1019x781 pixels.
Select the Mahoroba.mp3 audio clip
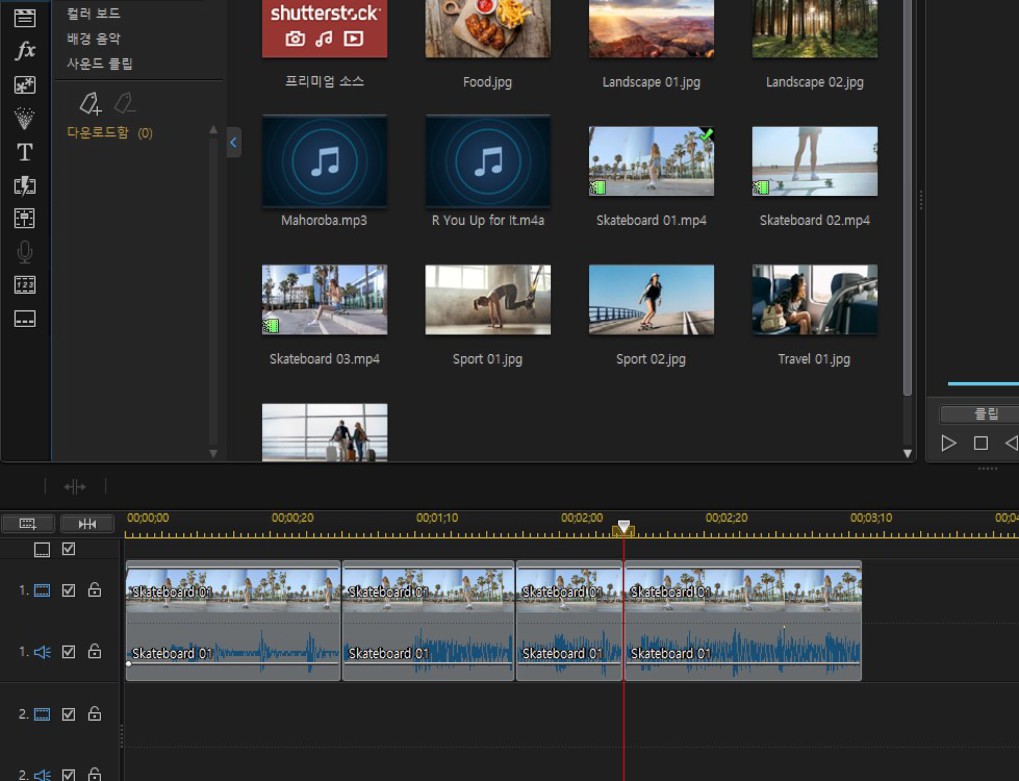(x=324, y=161)
